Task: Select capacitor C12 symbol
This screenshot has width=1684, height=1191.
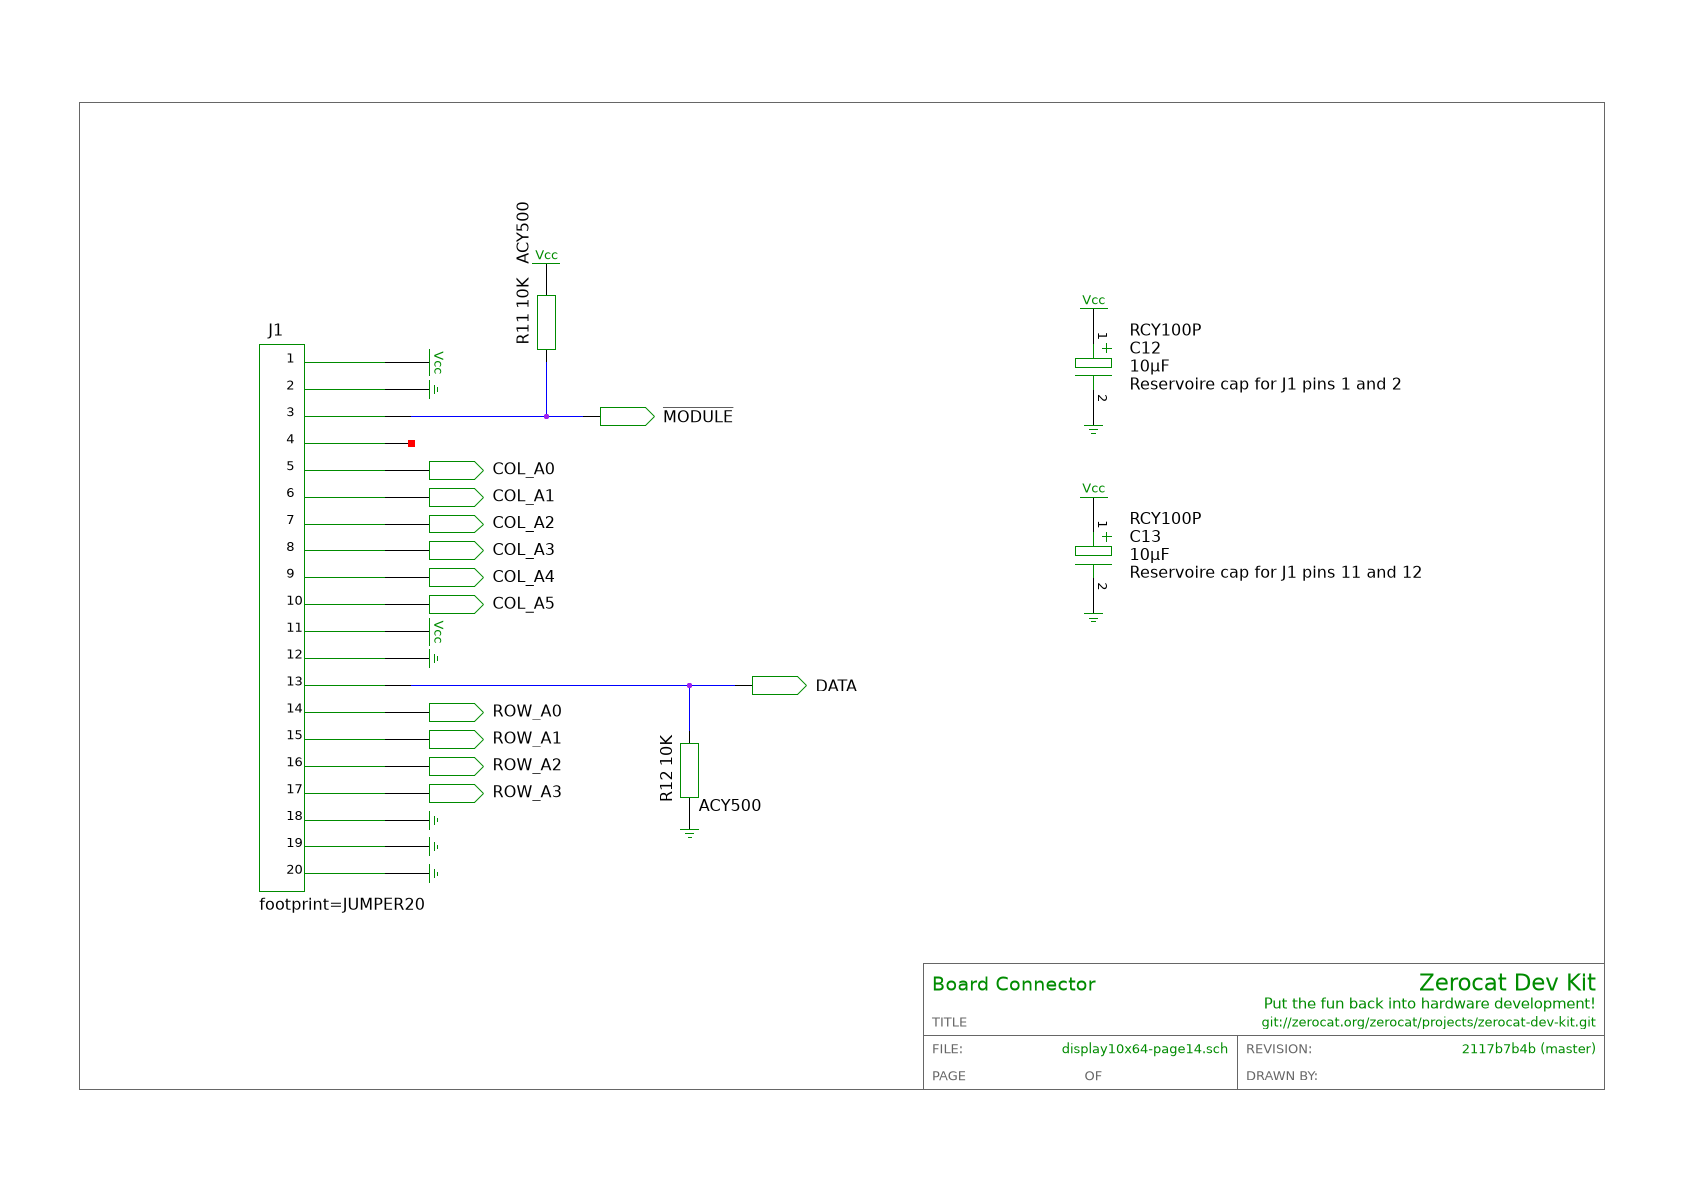Action: tap(1093, 365)
